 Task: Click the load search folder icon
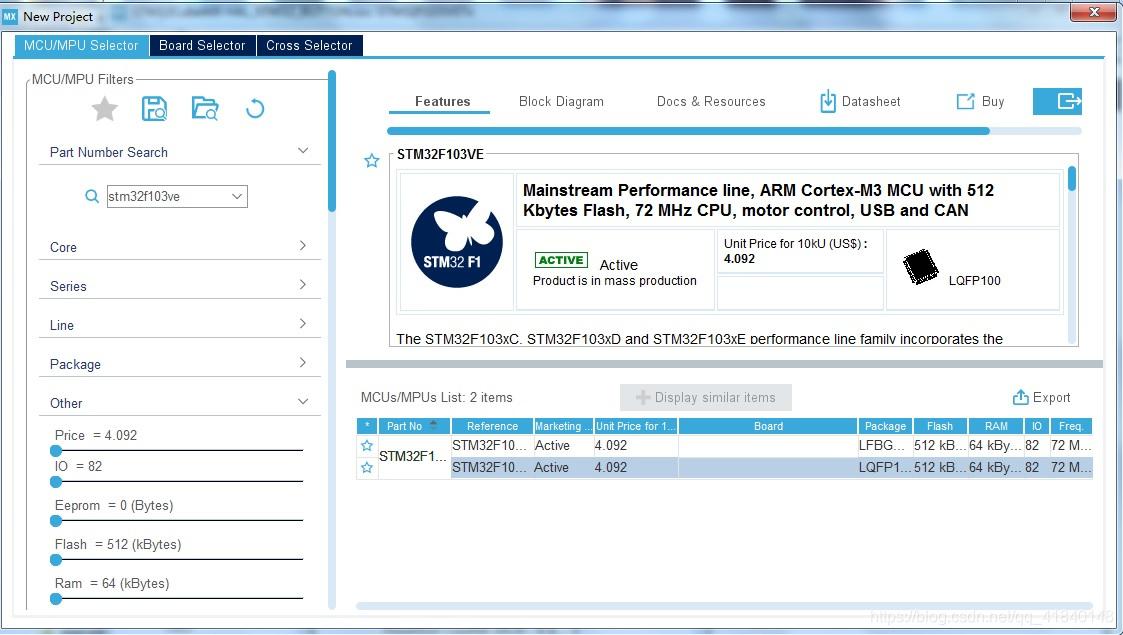tap(205, 109)
